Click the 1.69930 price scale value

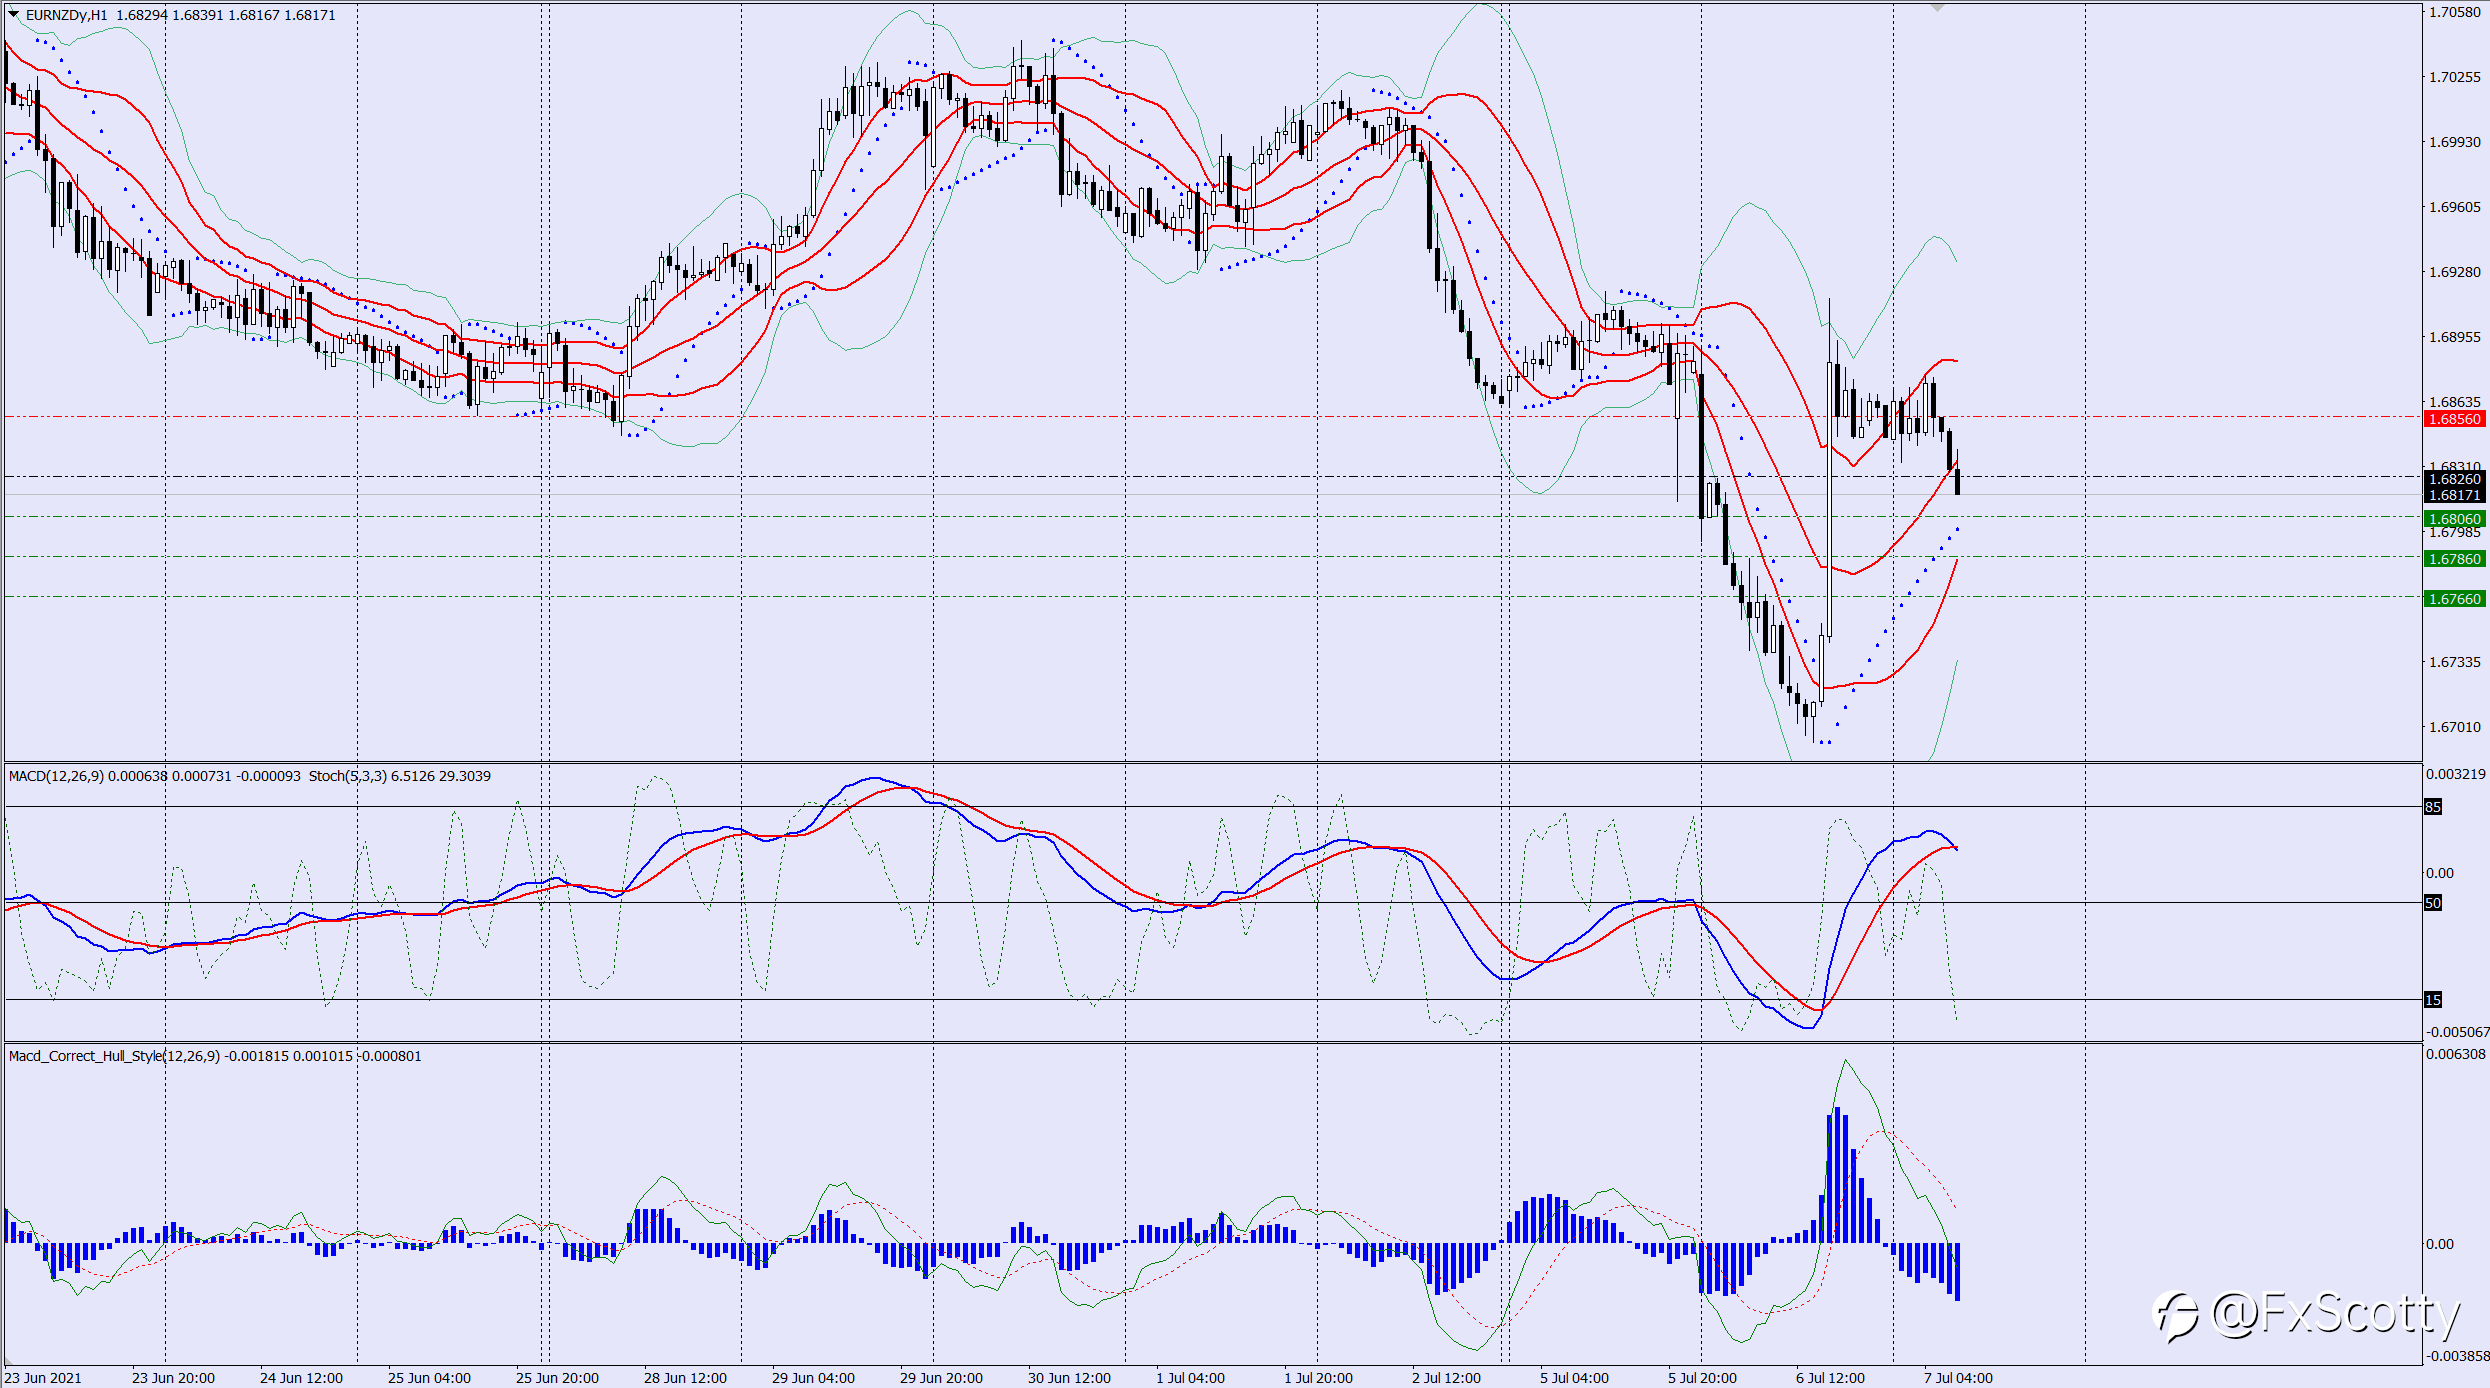click(2455, 142)
